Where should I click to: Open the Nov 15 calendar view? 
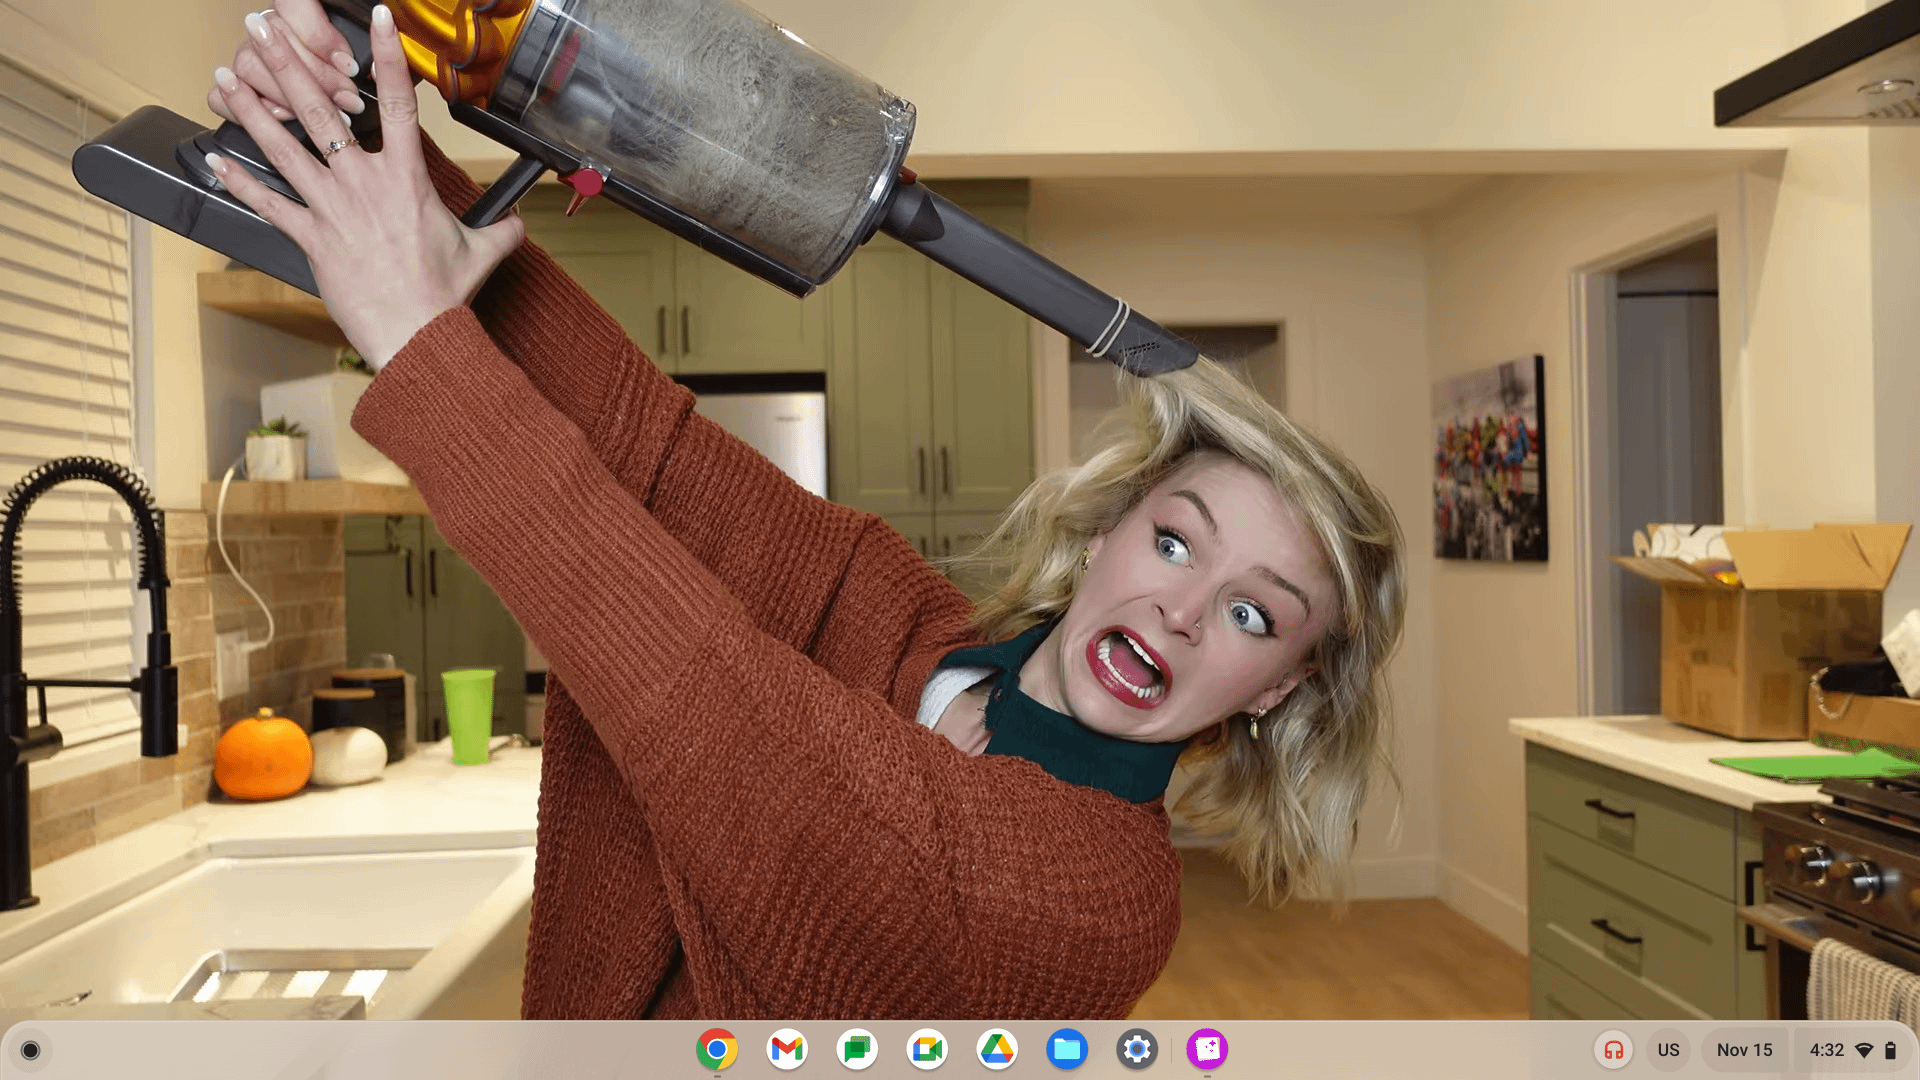point(1744,1050)
